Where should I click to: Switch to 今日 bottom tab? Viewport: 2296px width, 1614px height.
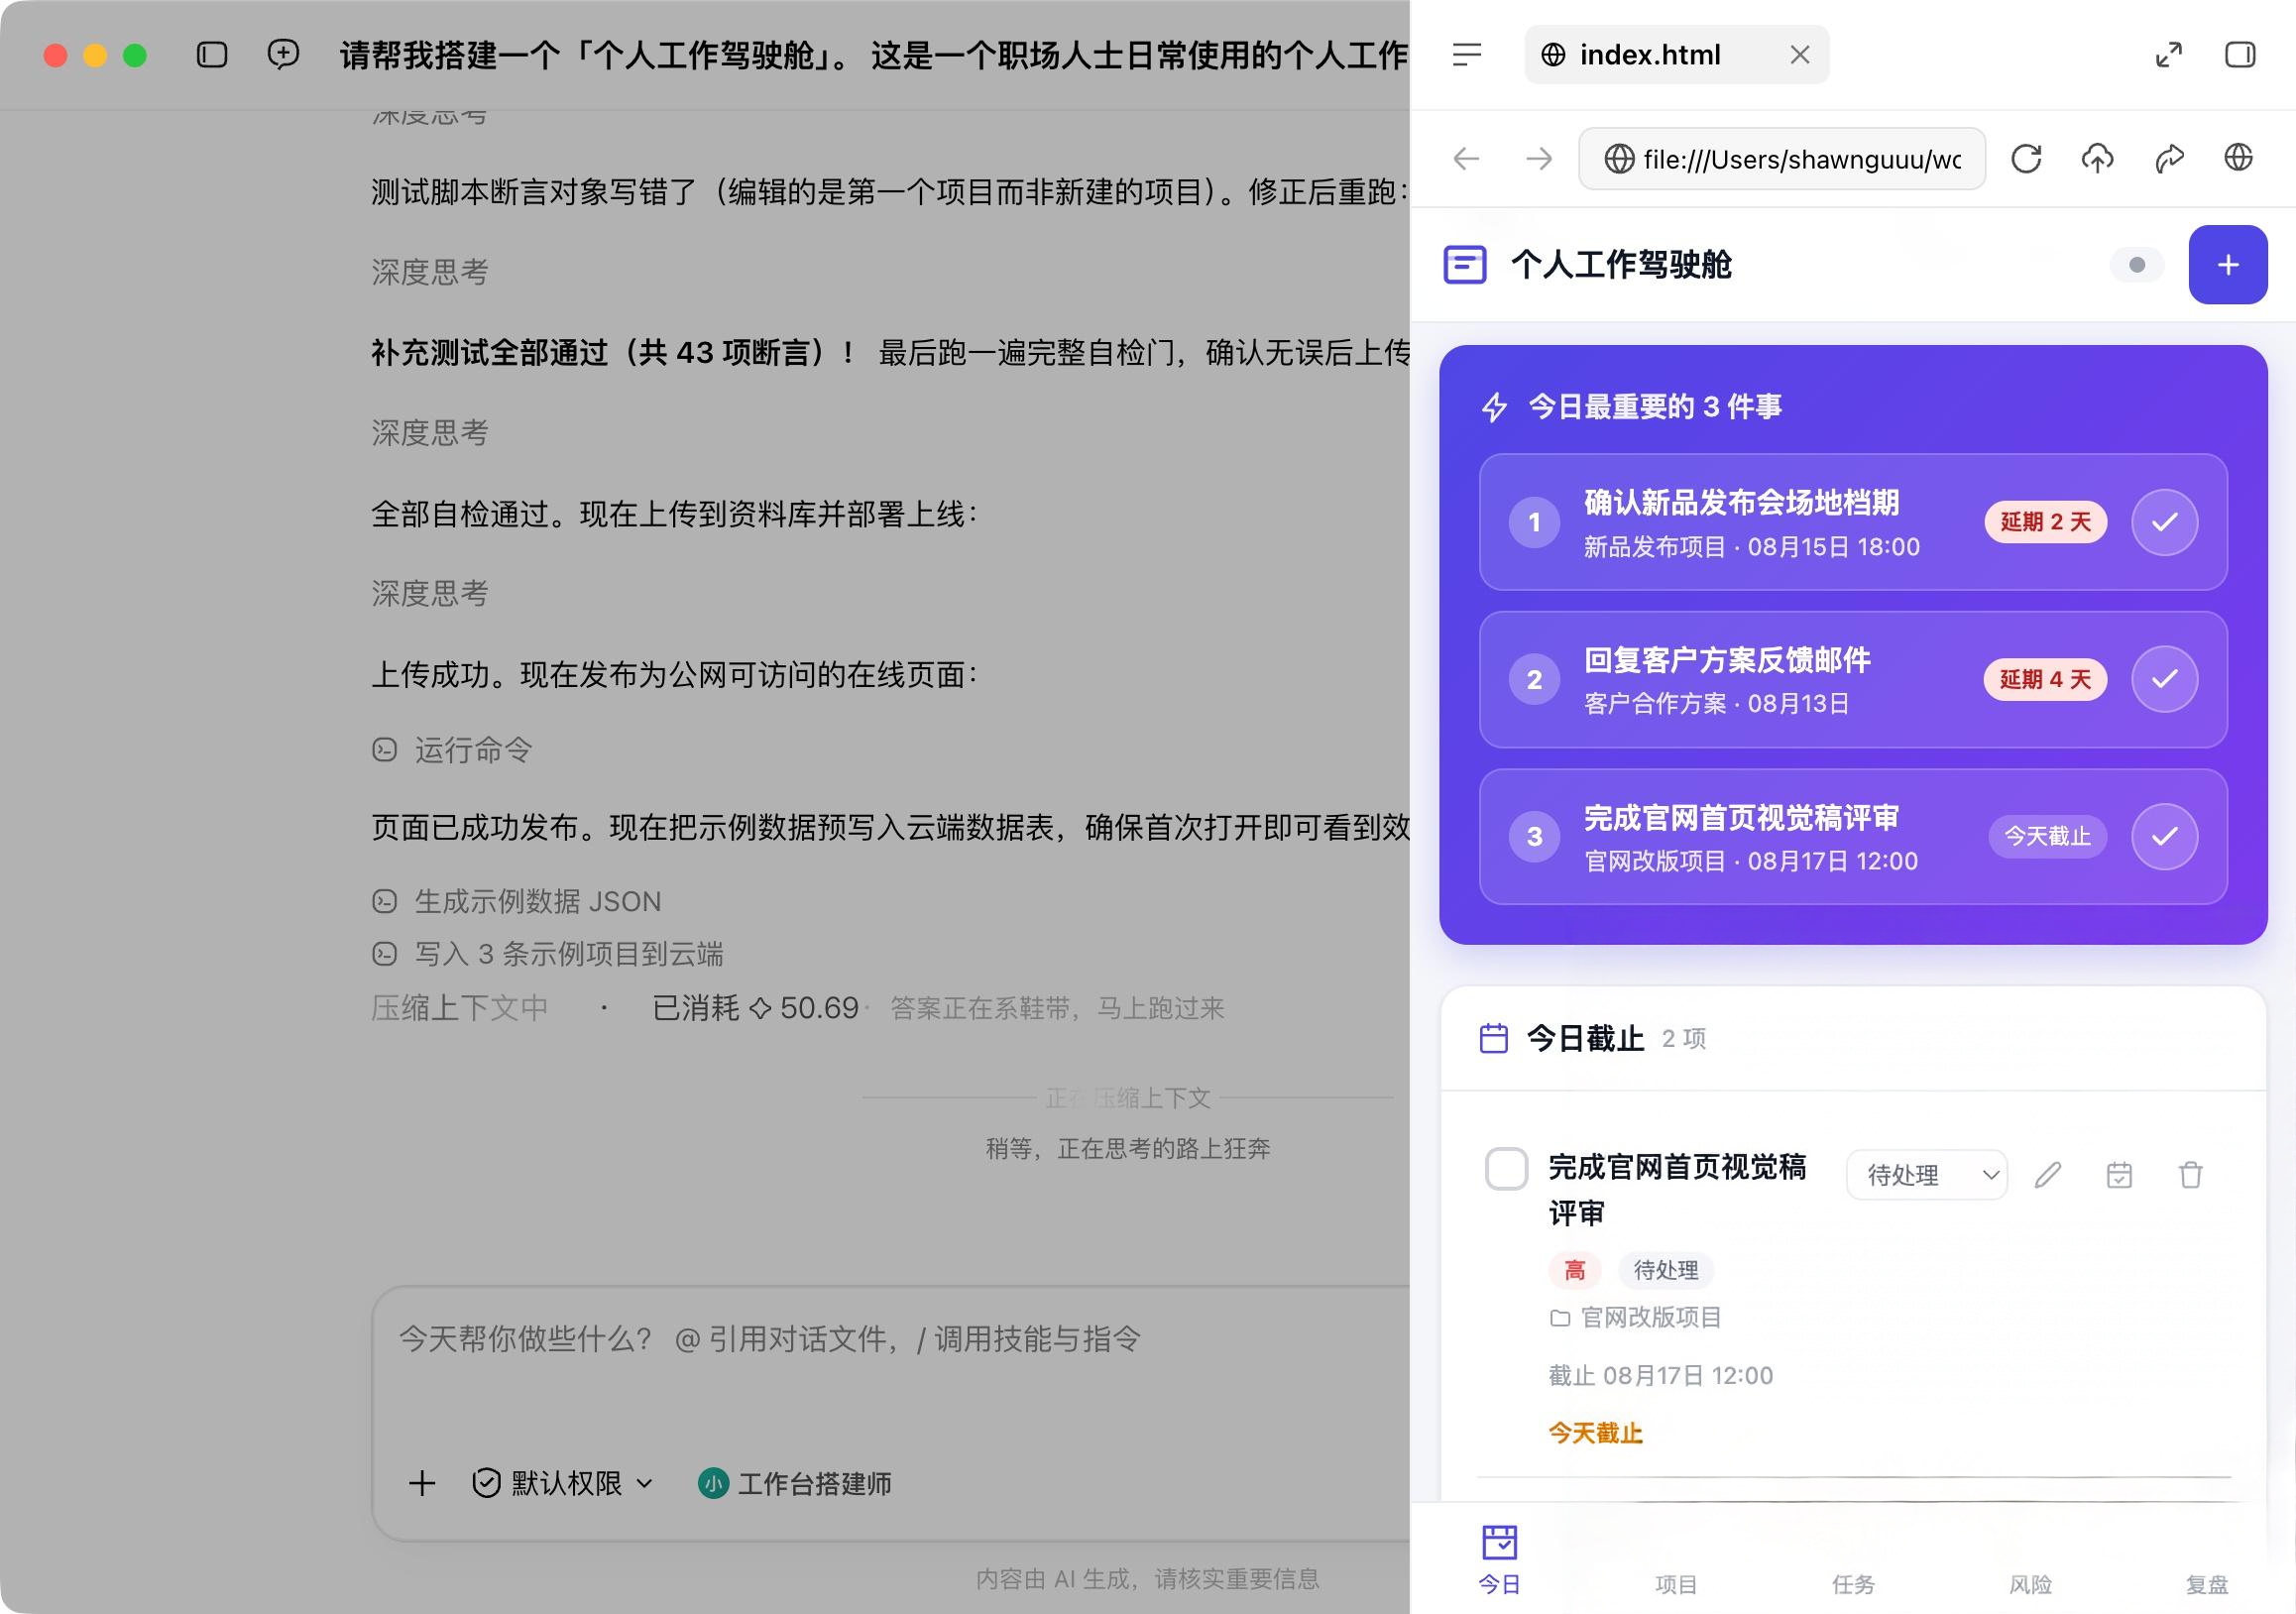(x=1499, y=1560)
